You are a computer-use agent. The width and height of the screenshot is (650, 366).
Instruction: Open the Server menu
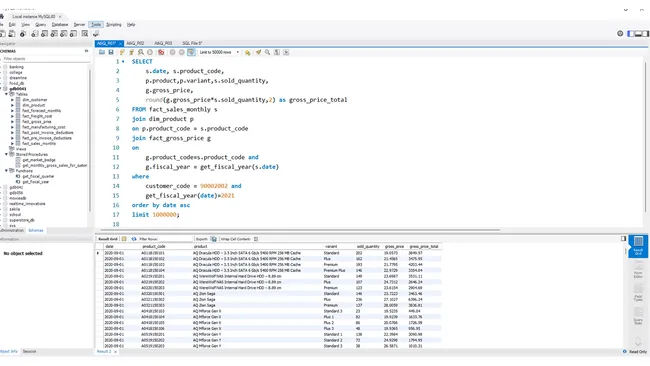(x=79, y=24)
